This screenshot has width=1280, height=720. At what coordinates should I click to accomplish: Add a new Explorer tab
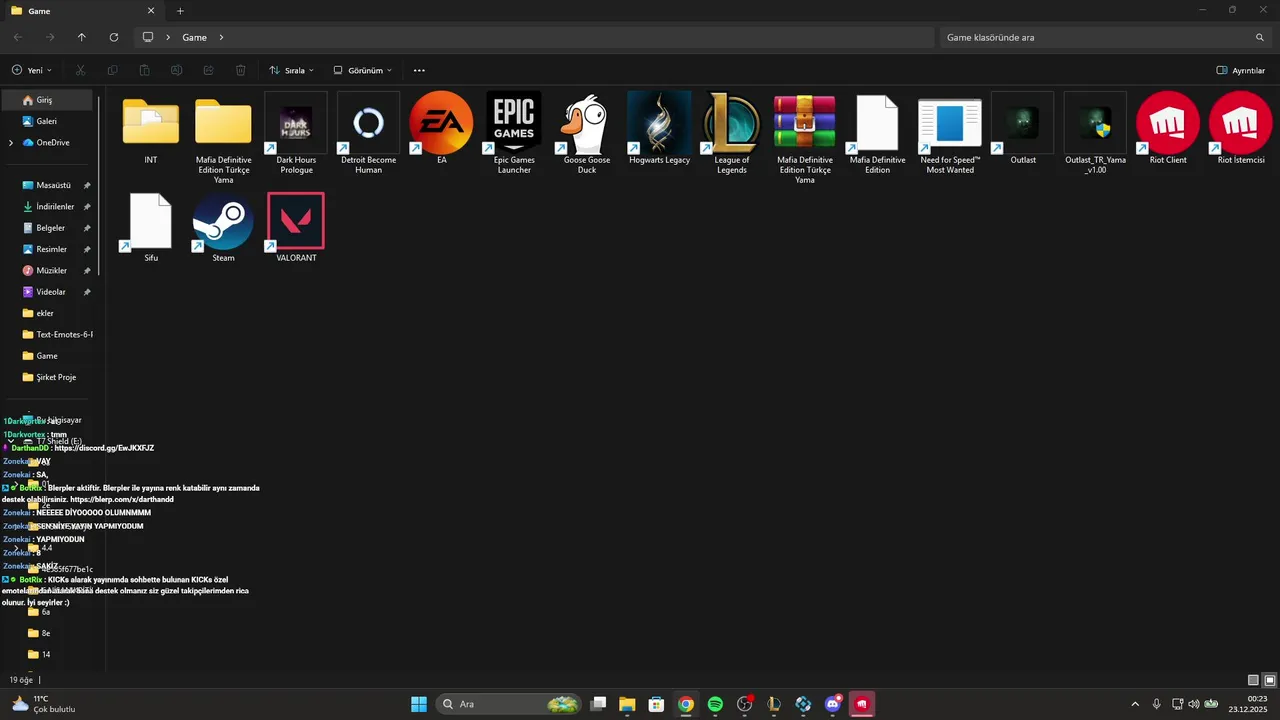180,11
